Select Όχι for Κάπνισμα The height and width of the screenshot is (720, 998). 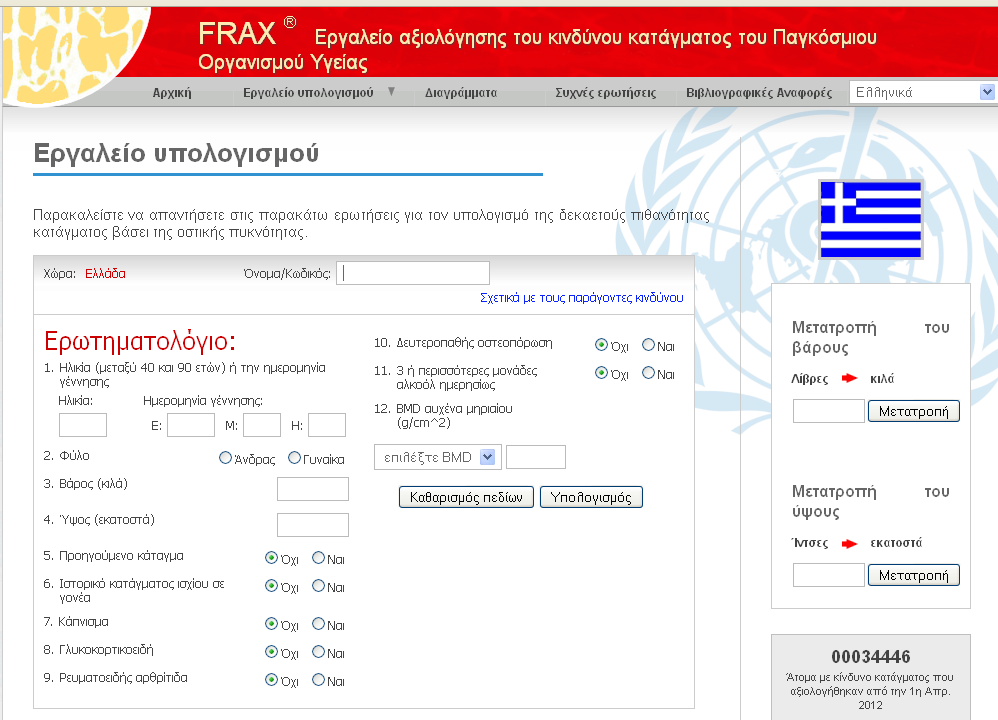(x=271, y=624)
